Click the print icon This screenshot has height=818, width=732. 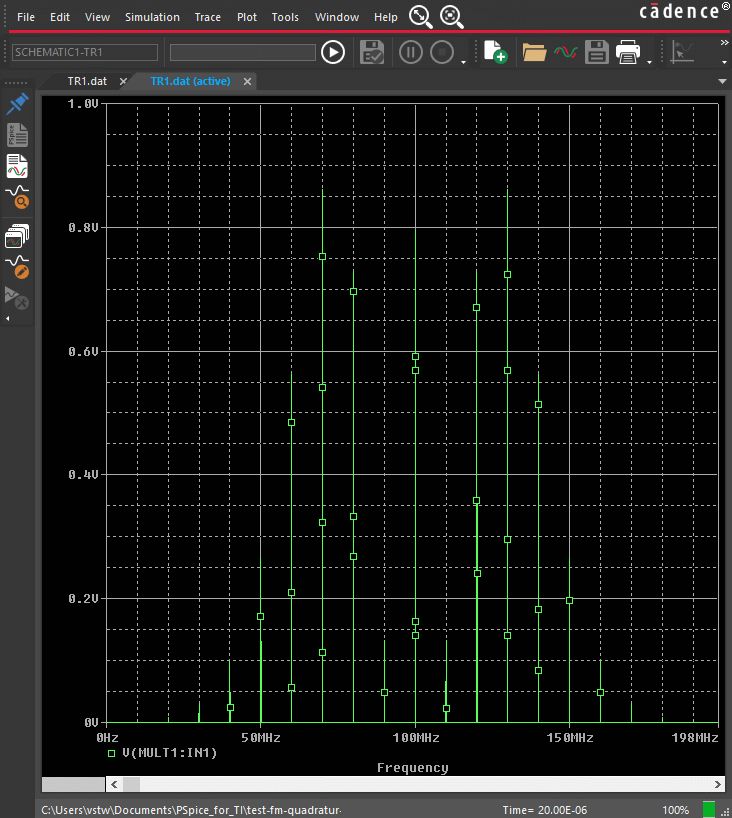click(628, 52)
